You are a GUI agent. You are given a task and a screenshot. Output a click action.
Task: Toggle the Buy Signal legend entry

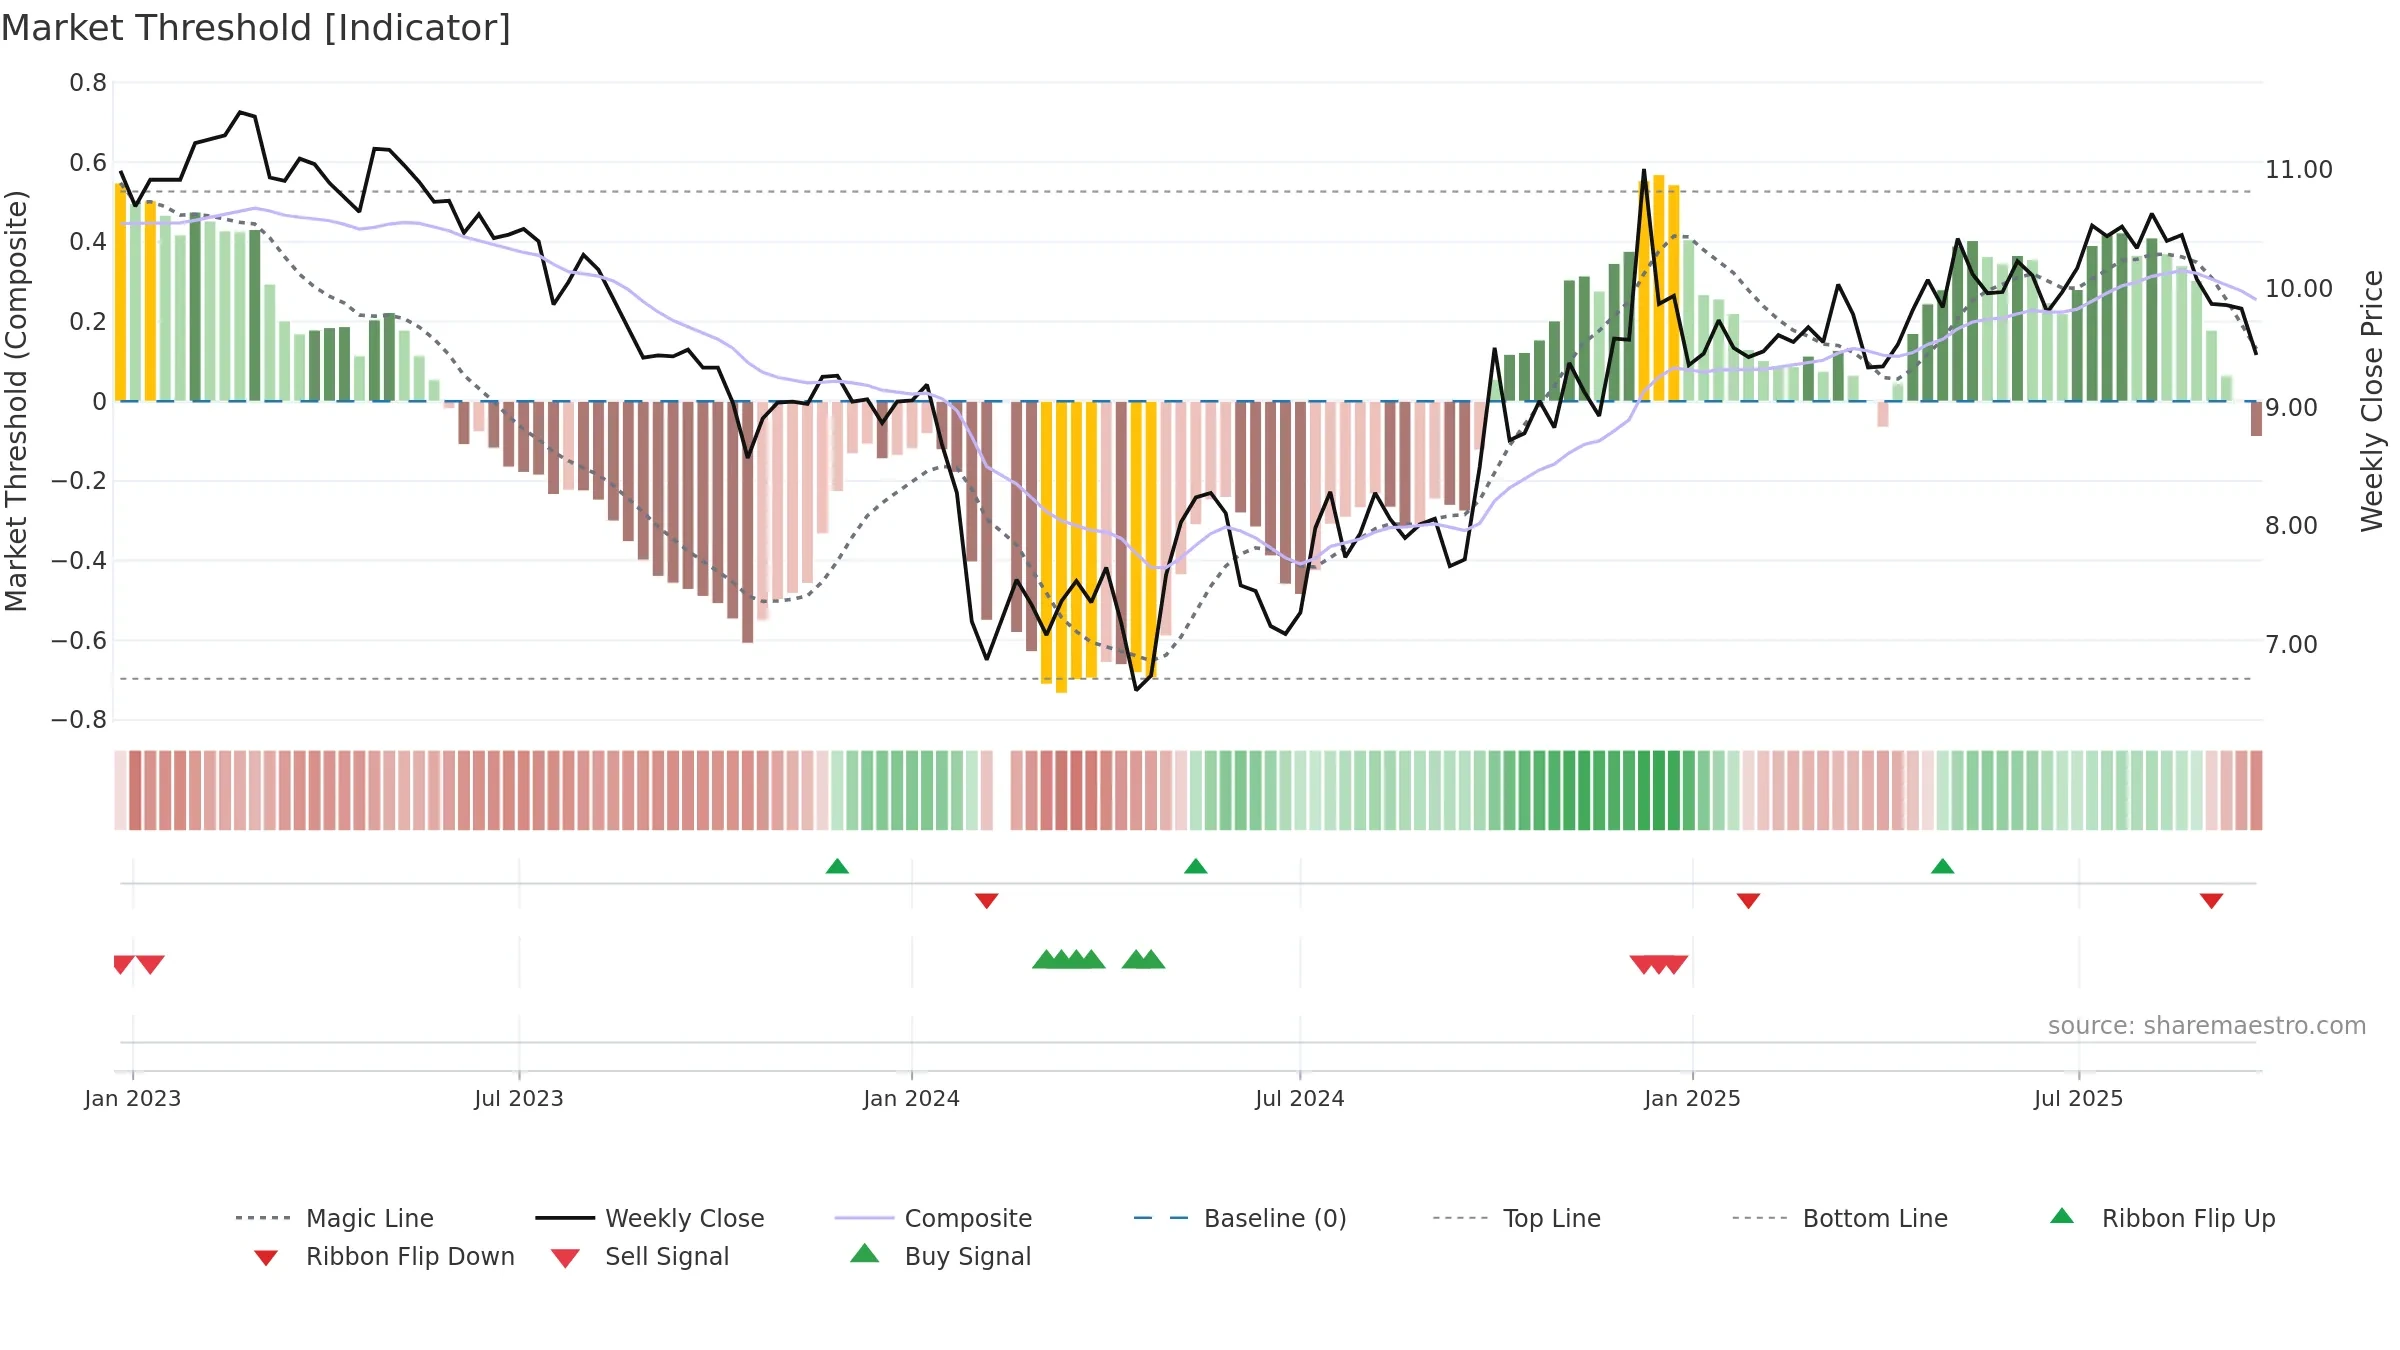(x=940, y=1256)
